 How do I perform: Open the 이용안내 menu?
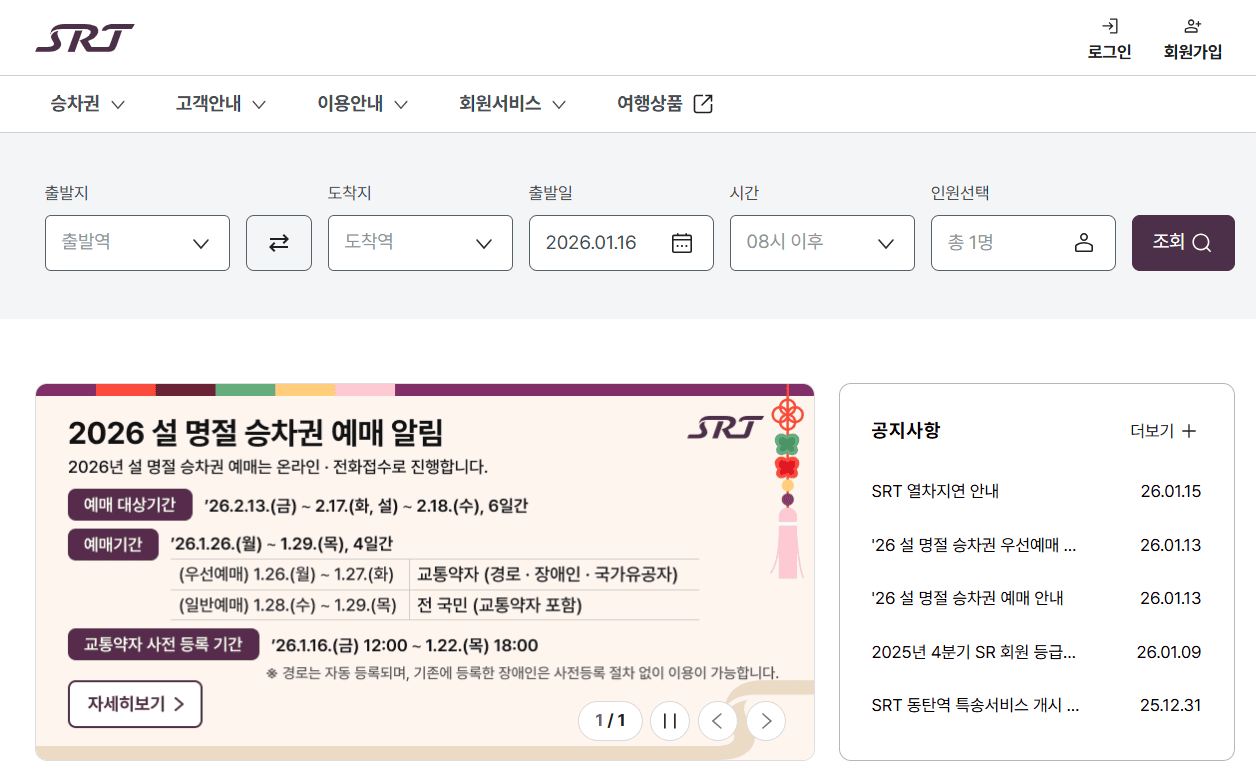(x=363, y=104)
